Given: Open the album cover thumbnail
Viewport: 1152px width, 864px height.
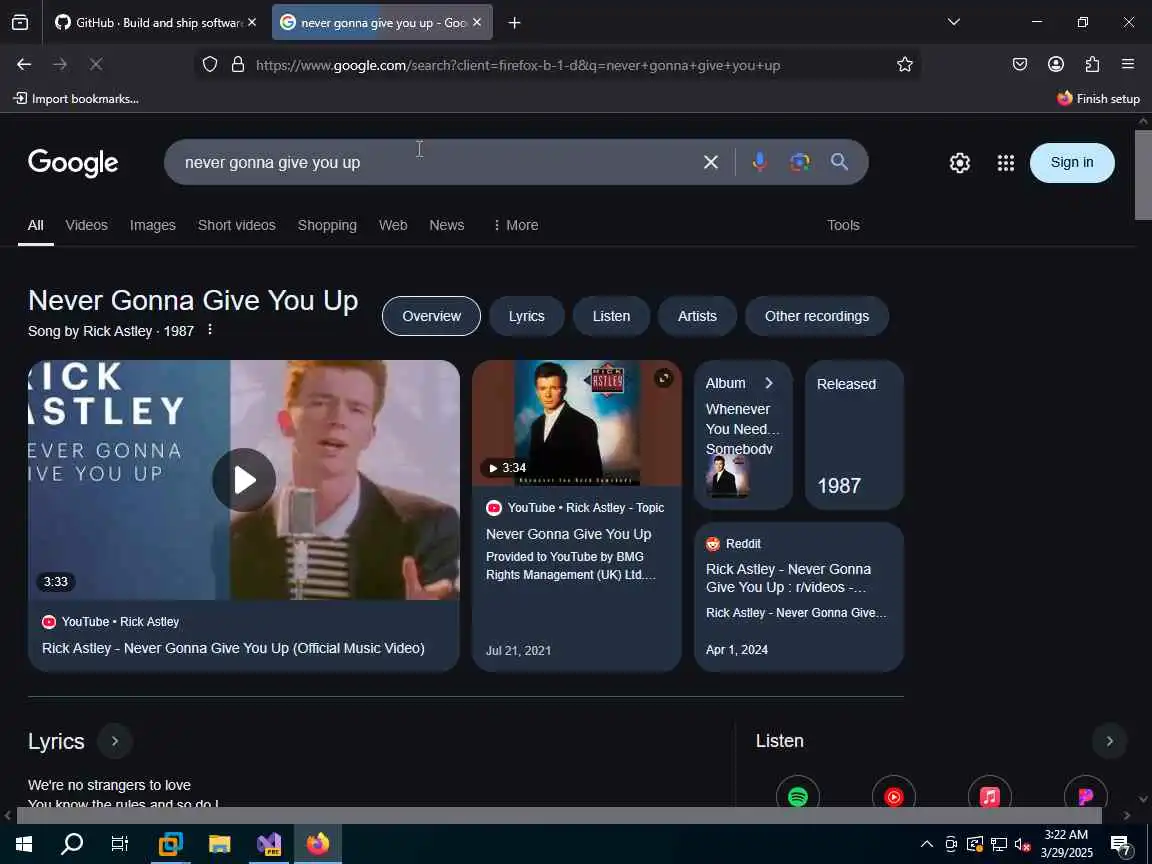Looking at the screenshot, I should (x=727, y=476).
